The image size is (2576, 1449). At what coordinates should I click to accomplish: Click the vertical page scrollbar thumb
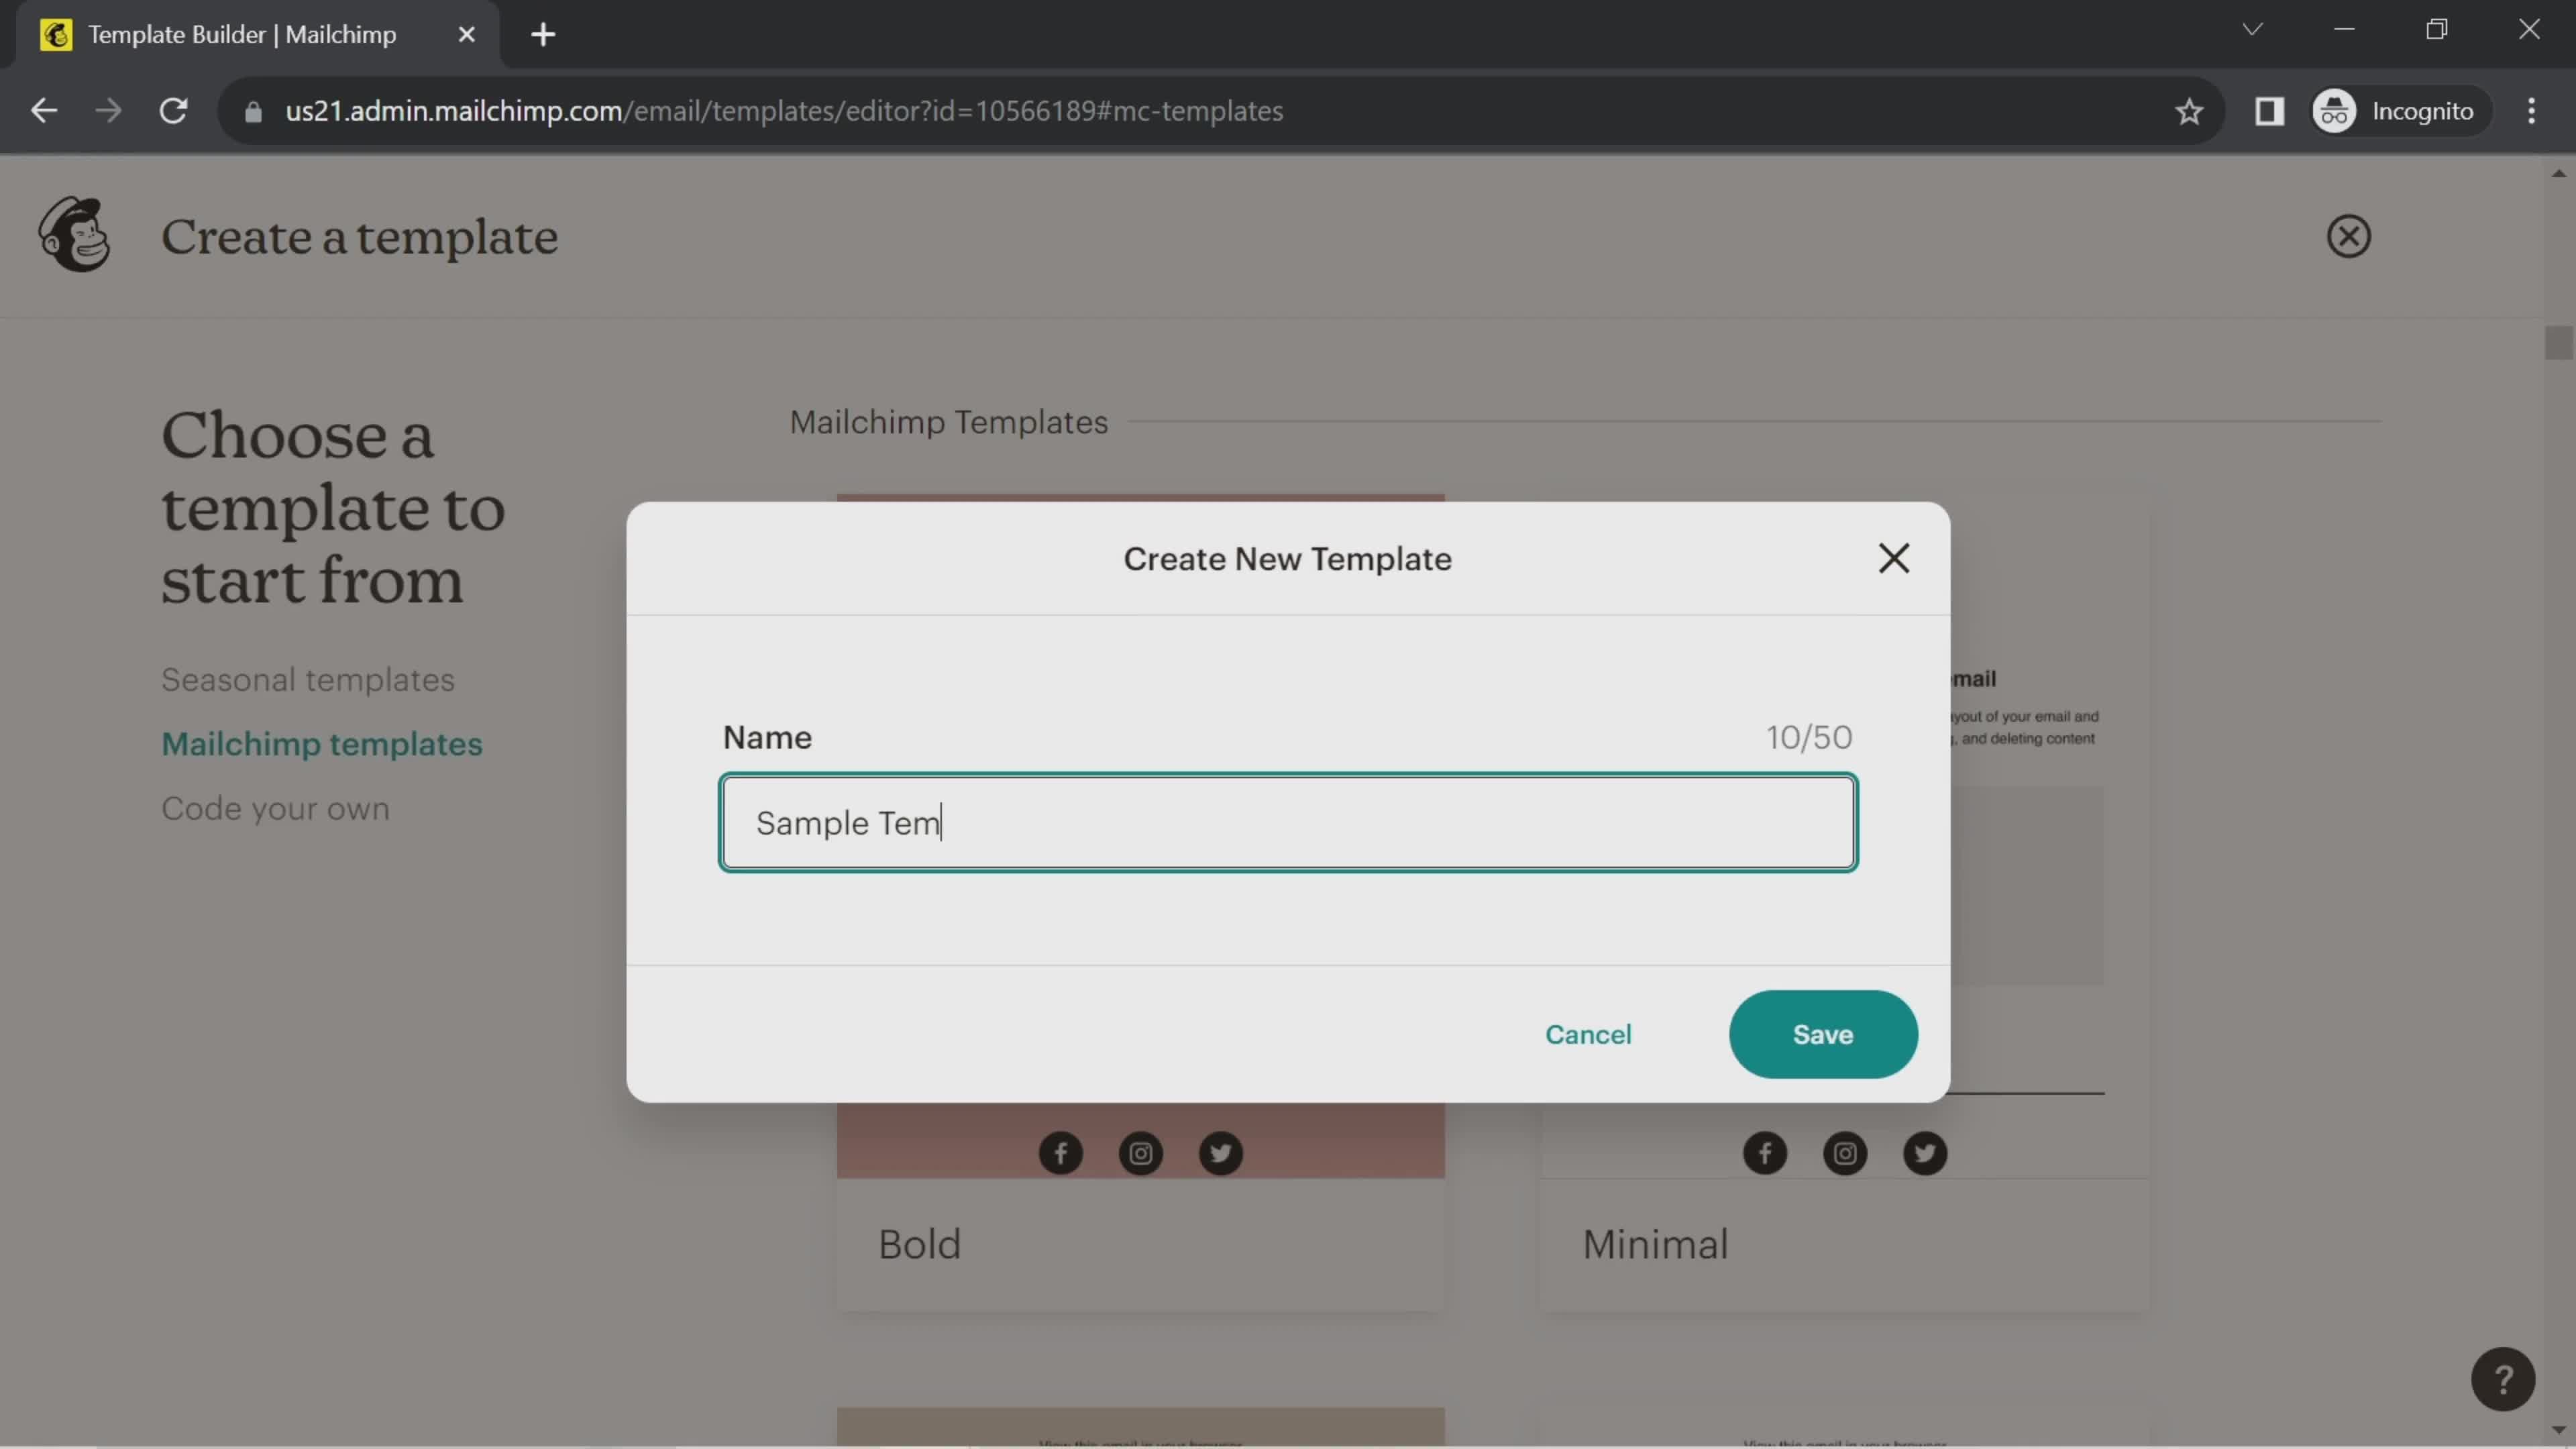pyautogui.click(x=2558, y=342)
